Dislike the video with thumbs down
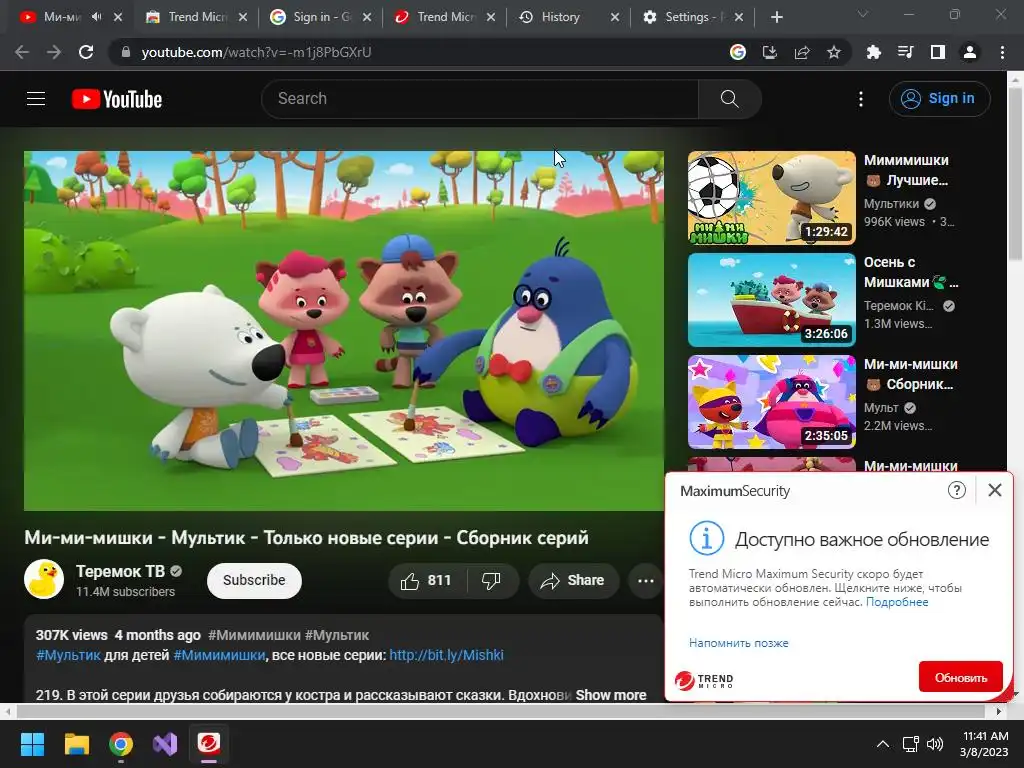This screenshot has width=1024, height=768. (x=491, y=581)
